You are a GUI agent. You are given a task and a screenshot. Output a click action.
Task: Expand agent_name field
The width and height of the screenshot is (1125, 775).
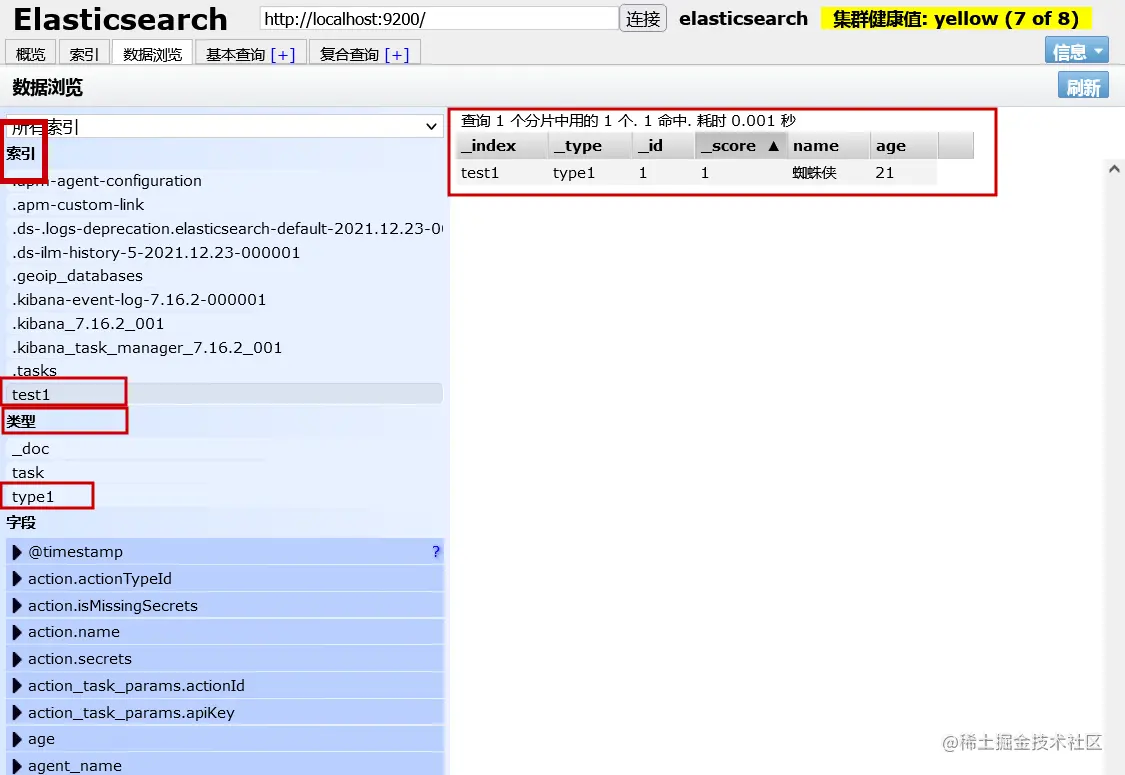(17, 766)
